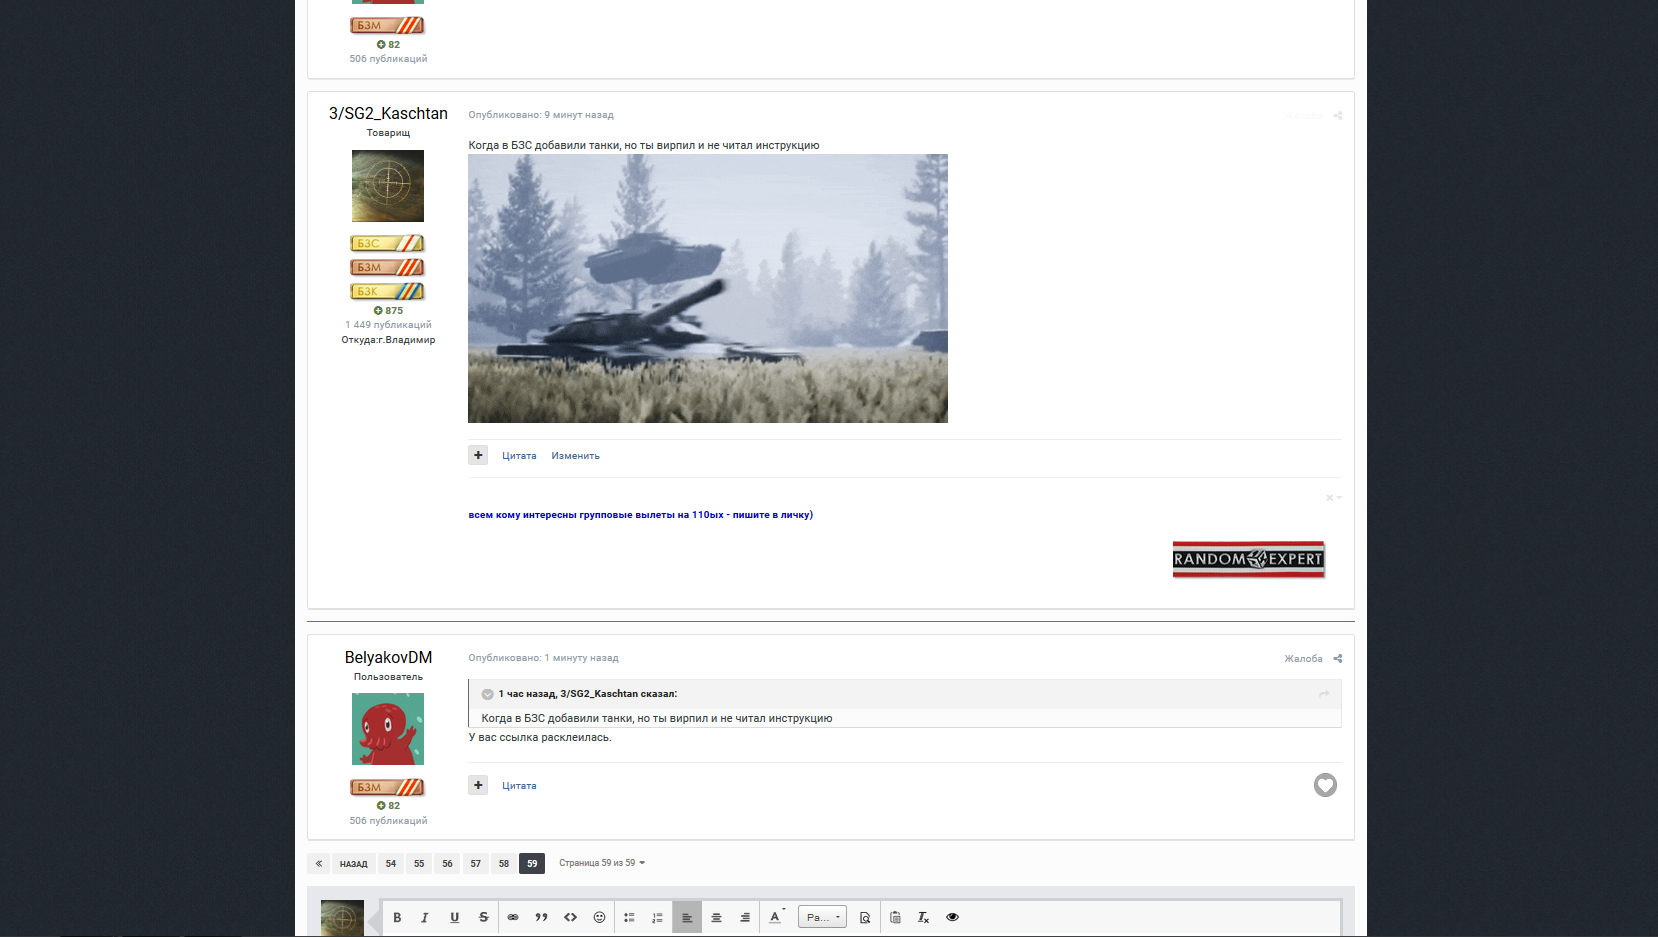
Task: Click the 'Опубликовано: 1 минуту назад' timestamp
Action: click(x=543, y=658)
